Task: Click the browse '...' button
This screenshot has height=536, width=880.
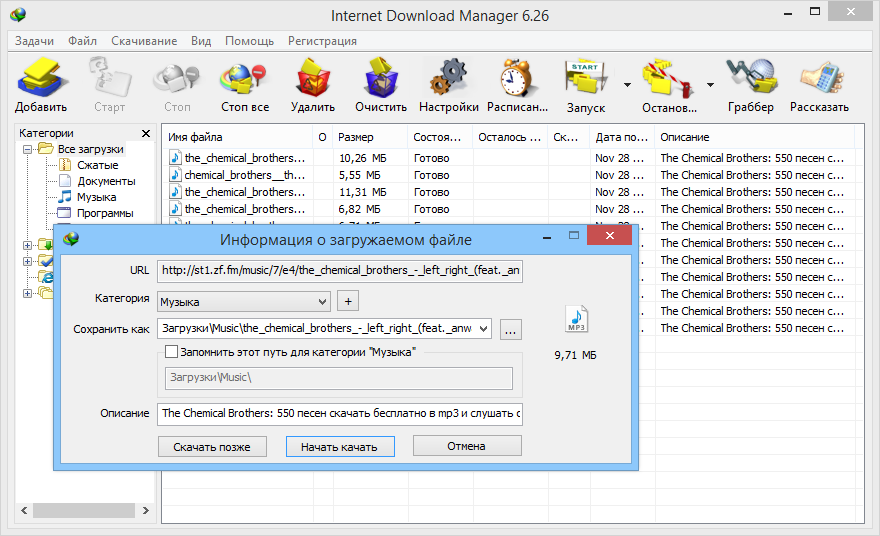Action: point(510,330)
